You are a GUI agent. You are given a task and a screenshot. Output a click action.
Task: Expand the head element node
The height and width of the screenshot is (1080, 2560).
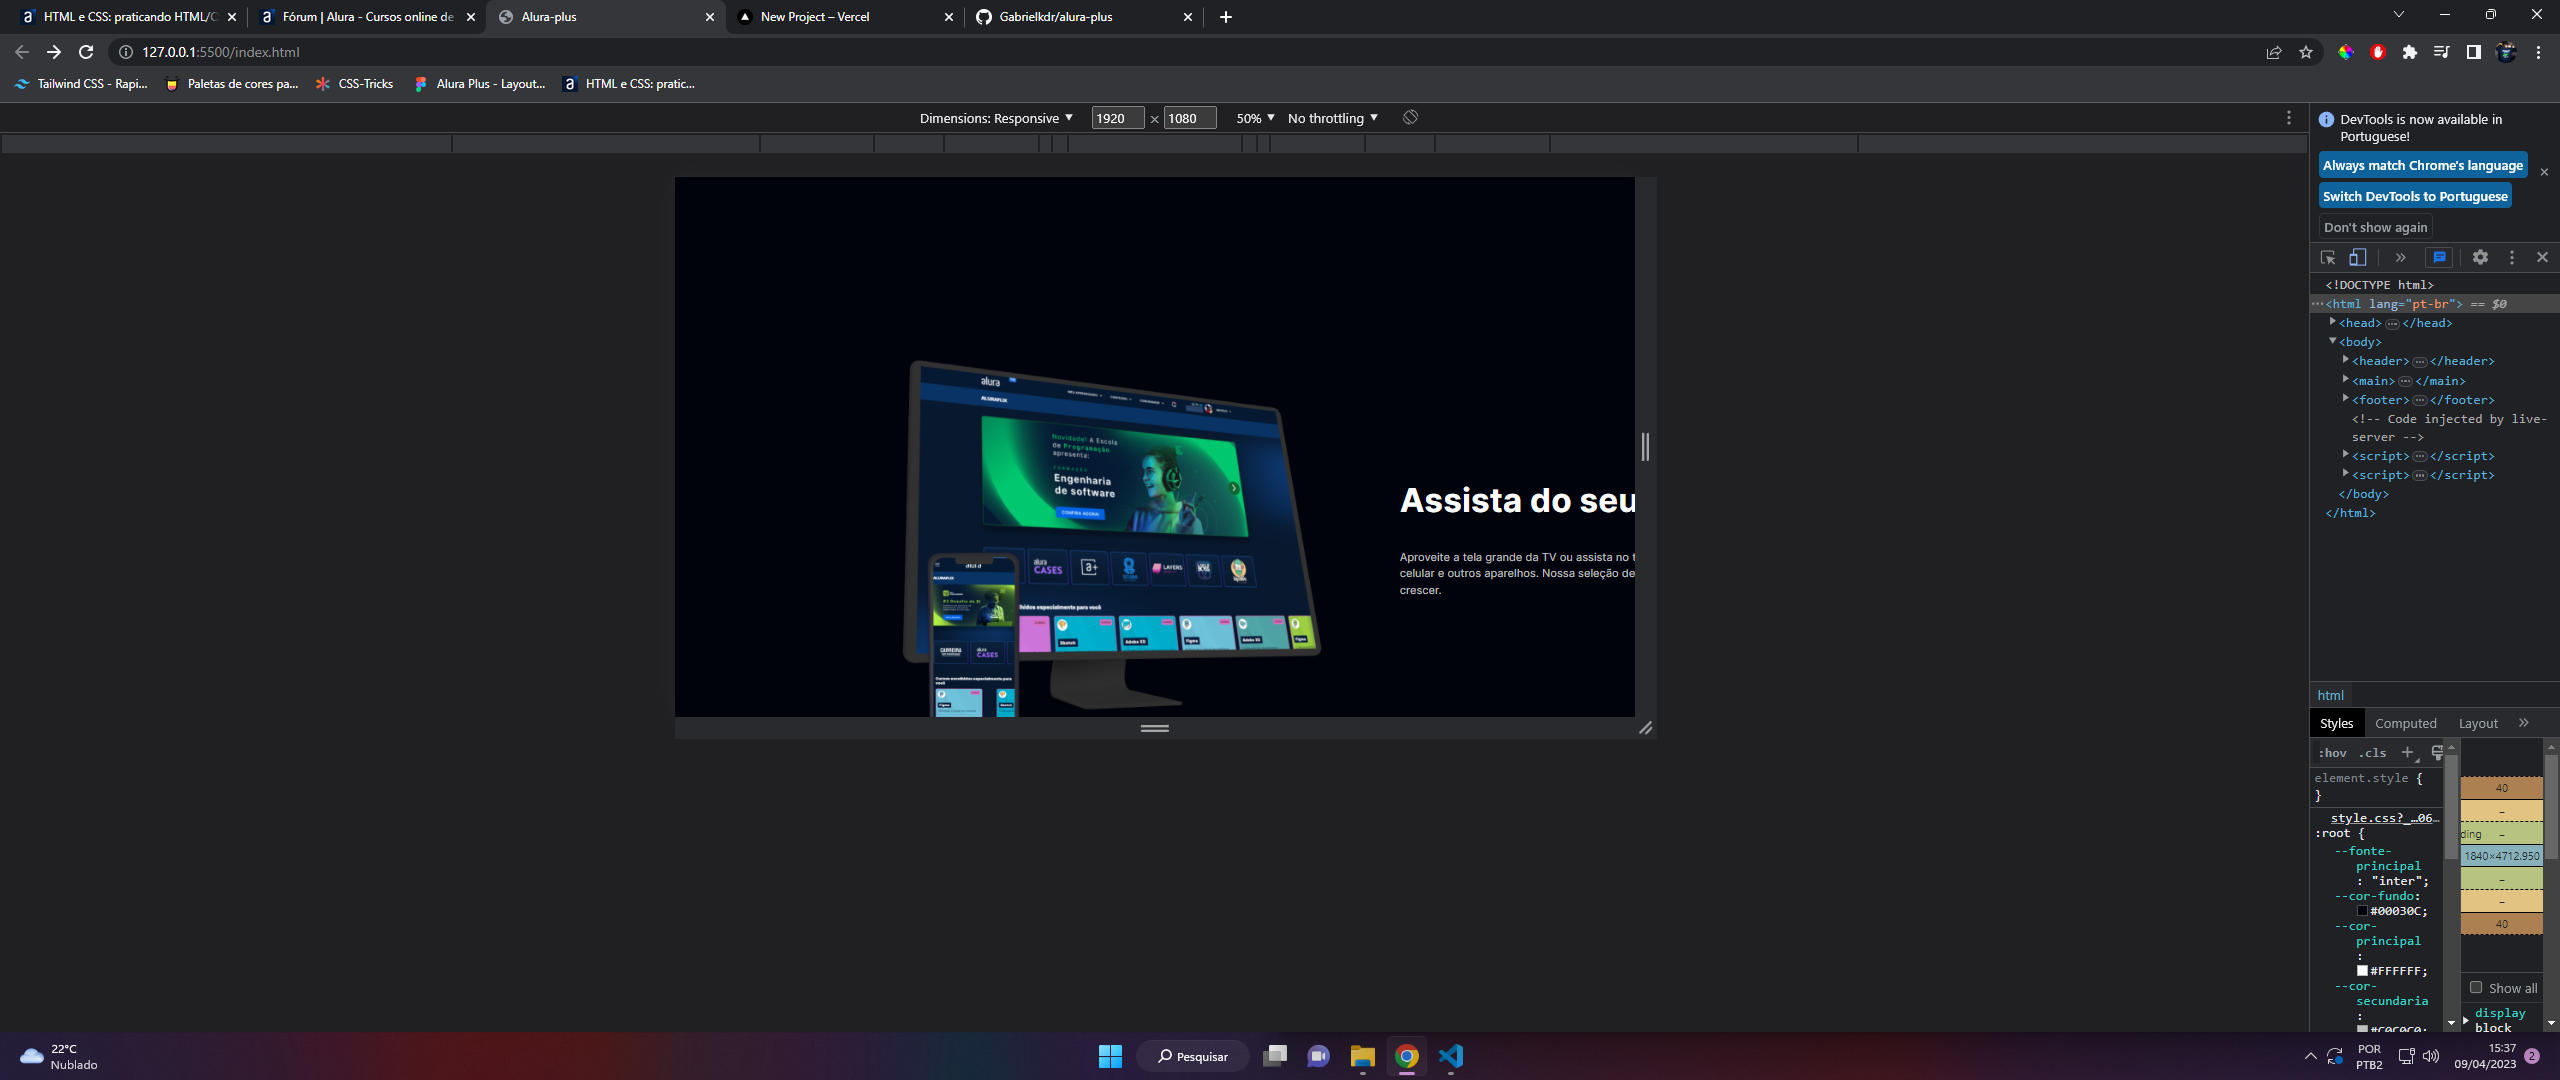[2332, 322]
